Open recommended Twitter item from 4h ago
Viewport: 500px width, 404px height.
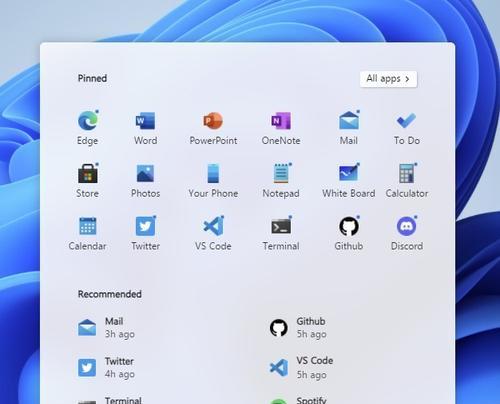click(107, 368)
